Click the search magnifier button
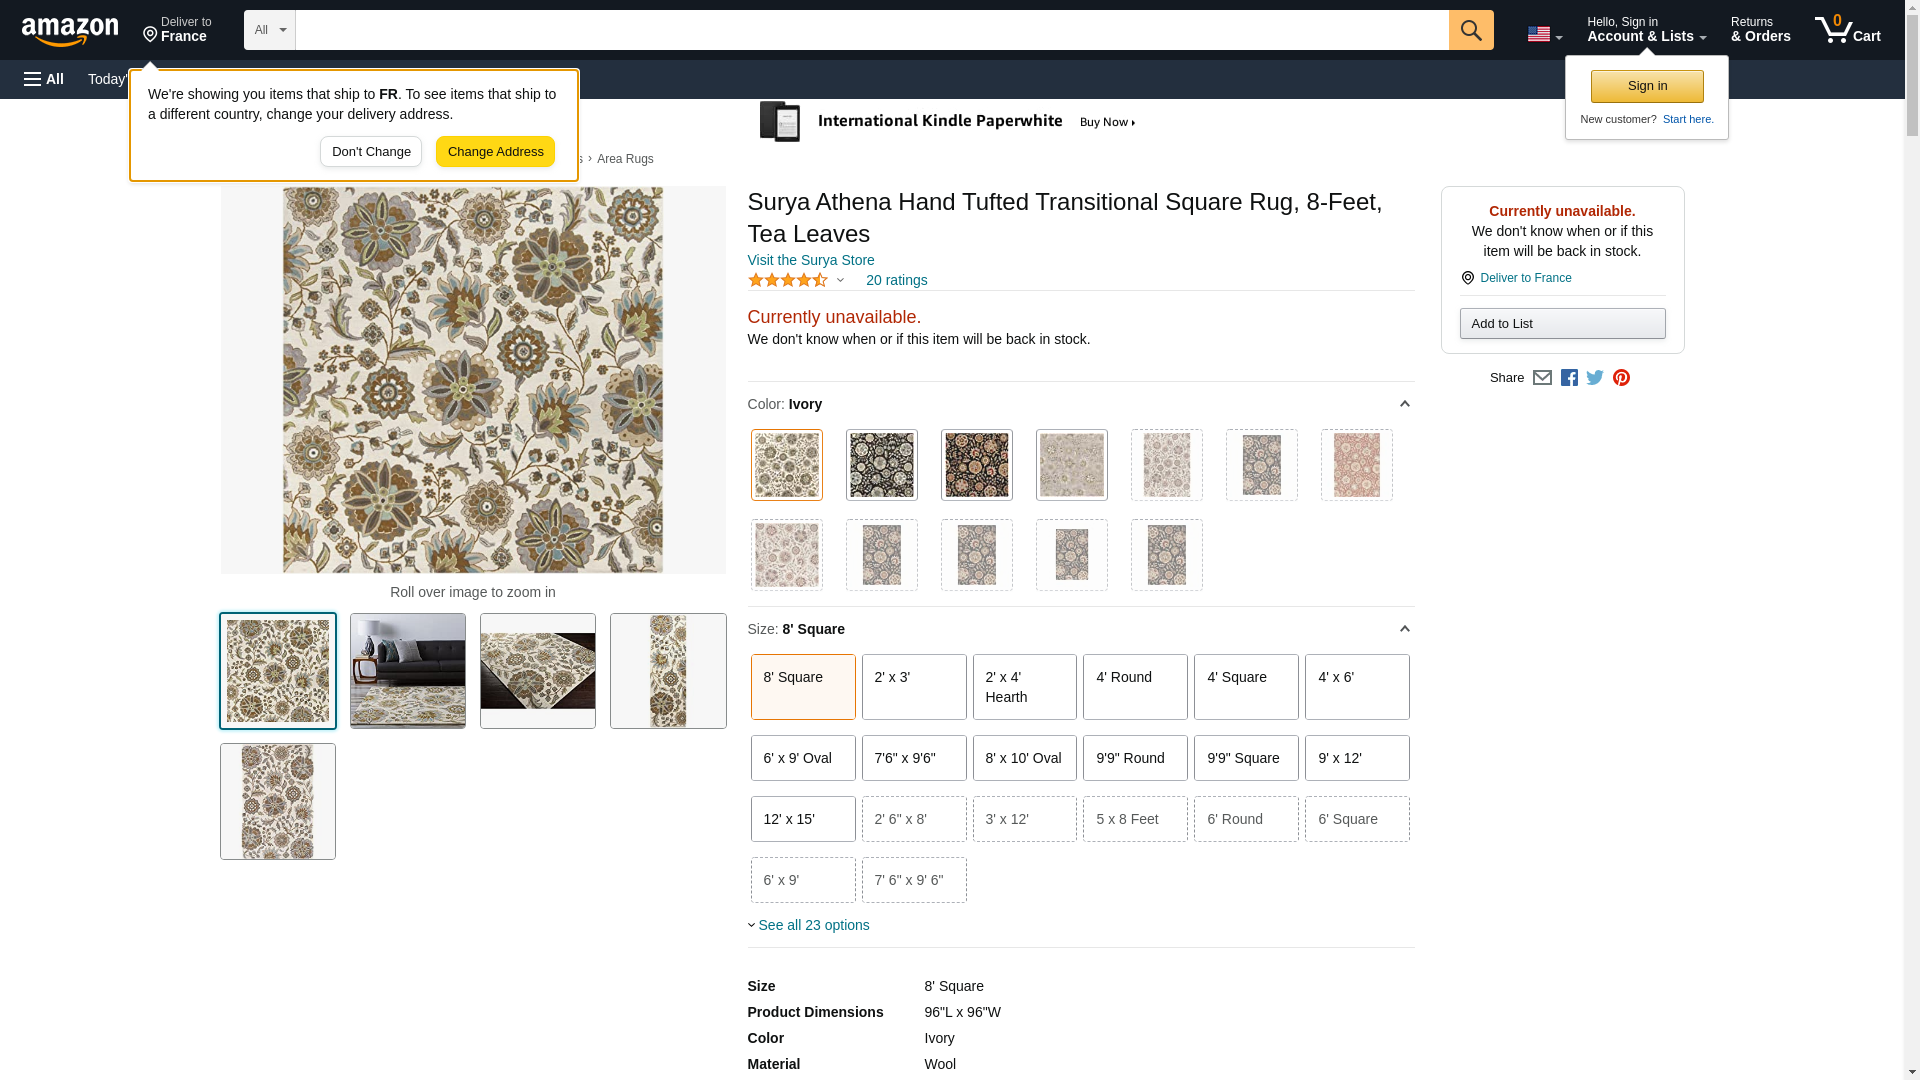The width and height of the screenshot is (1920, 1080). point(1470,30)
